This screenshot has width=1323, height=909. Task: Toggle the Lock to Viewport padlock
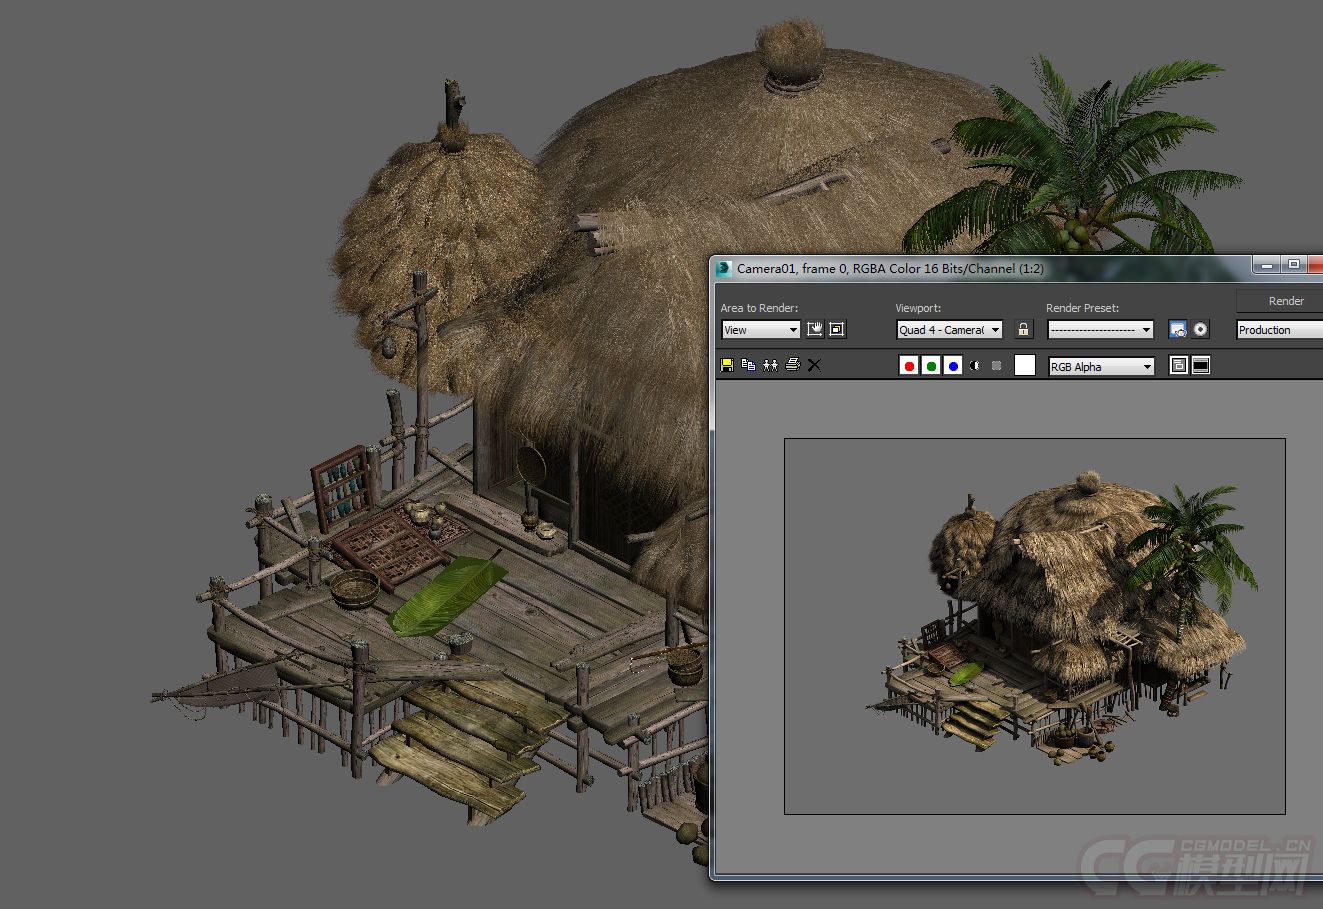click(1023, 329)
